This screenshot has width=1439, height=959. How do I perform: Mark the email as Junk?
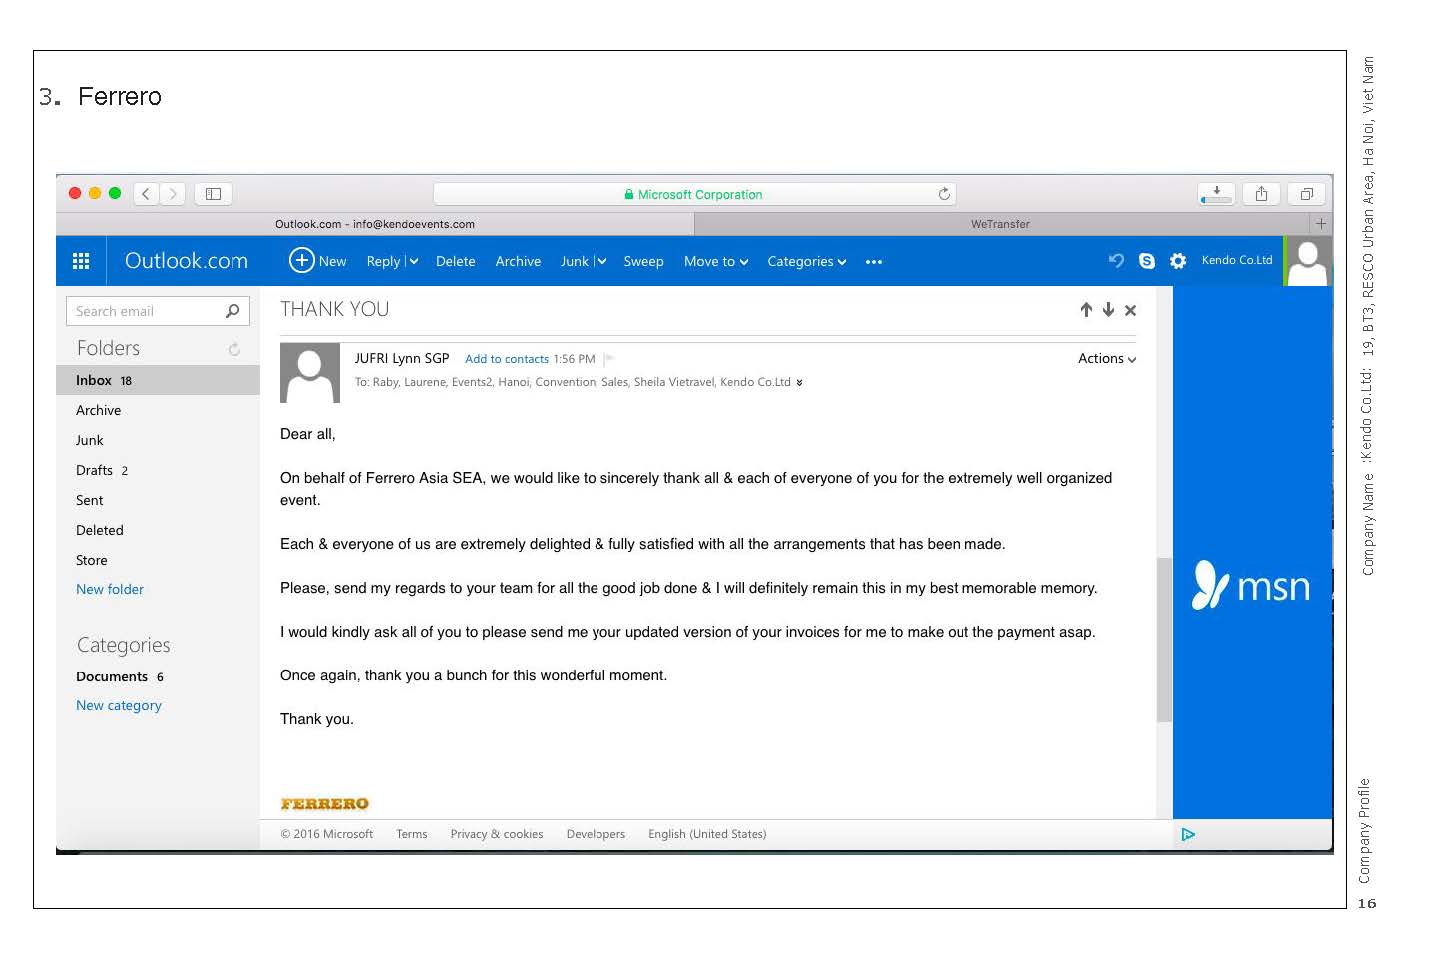coord(574,261)
